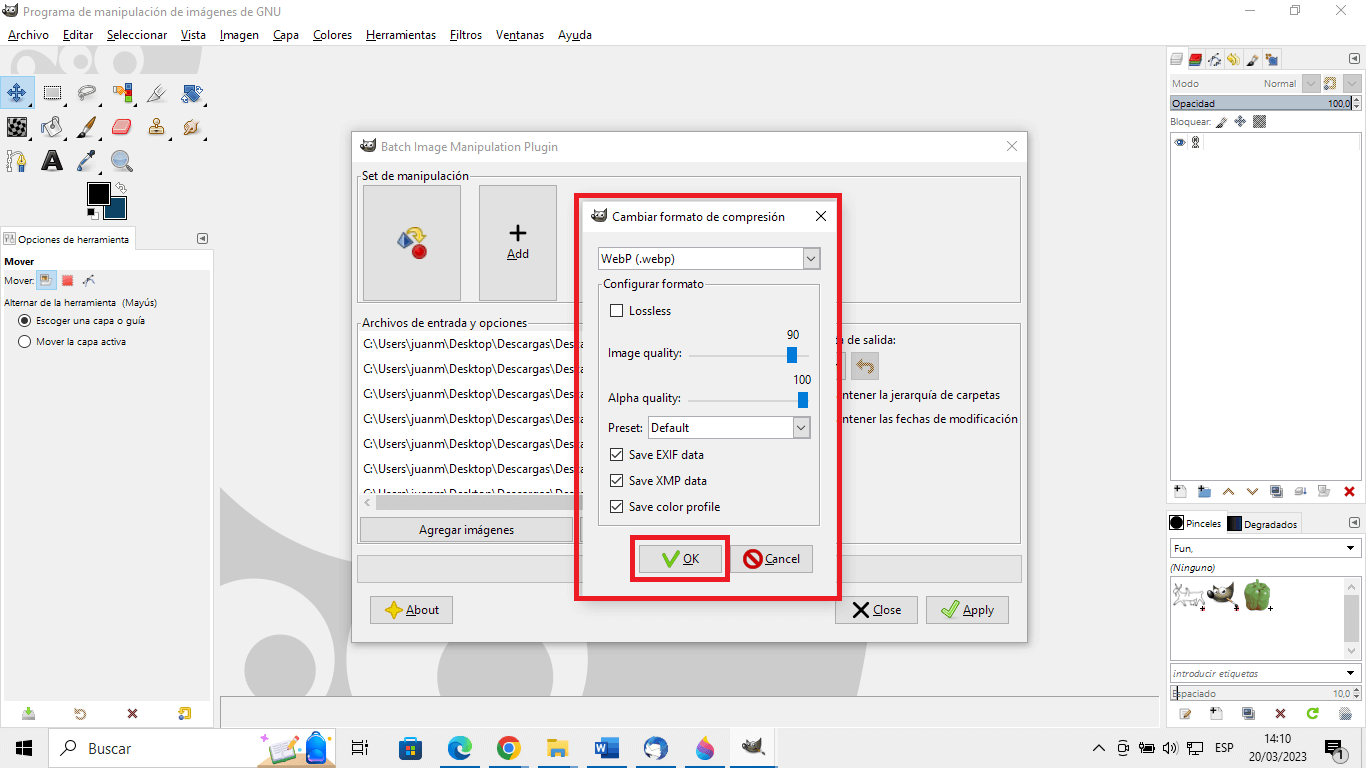Screen dimensions: 1366x768
Task: Select the Unified Transform tool
Action: [192, 94]
